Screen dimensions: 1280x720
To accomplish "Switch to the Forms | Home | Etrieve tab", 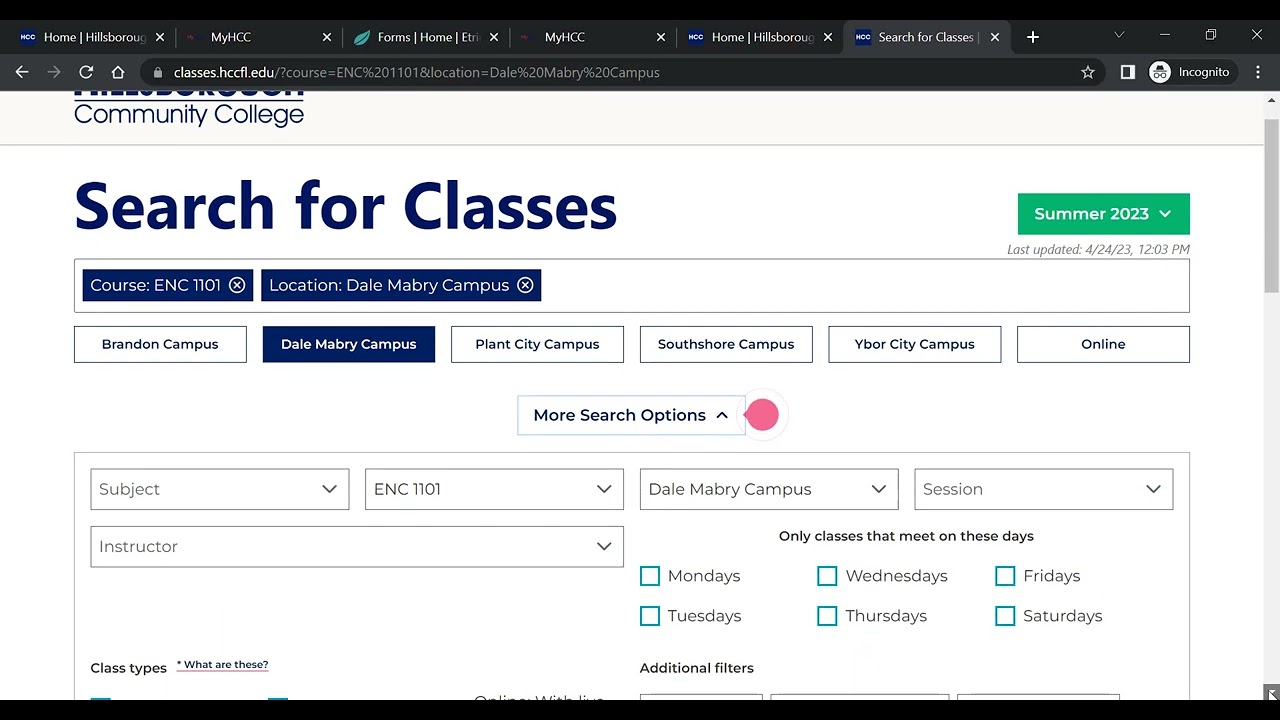I will point(425,37).
